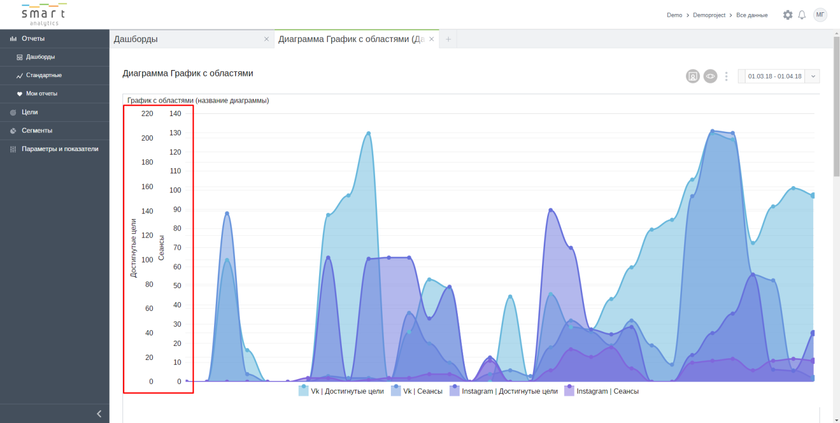Collapse the left sidebar with chevron
This screenshot has height=423, width=840.
(x=98, y=413)
